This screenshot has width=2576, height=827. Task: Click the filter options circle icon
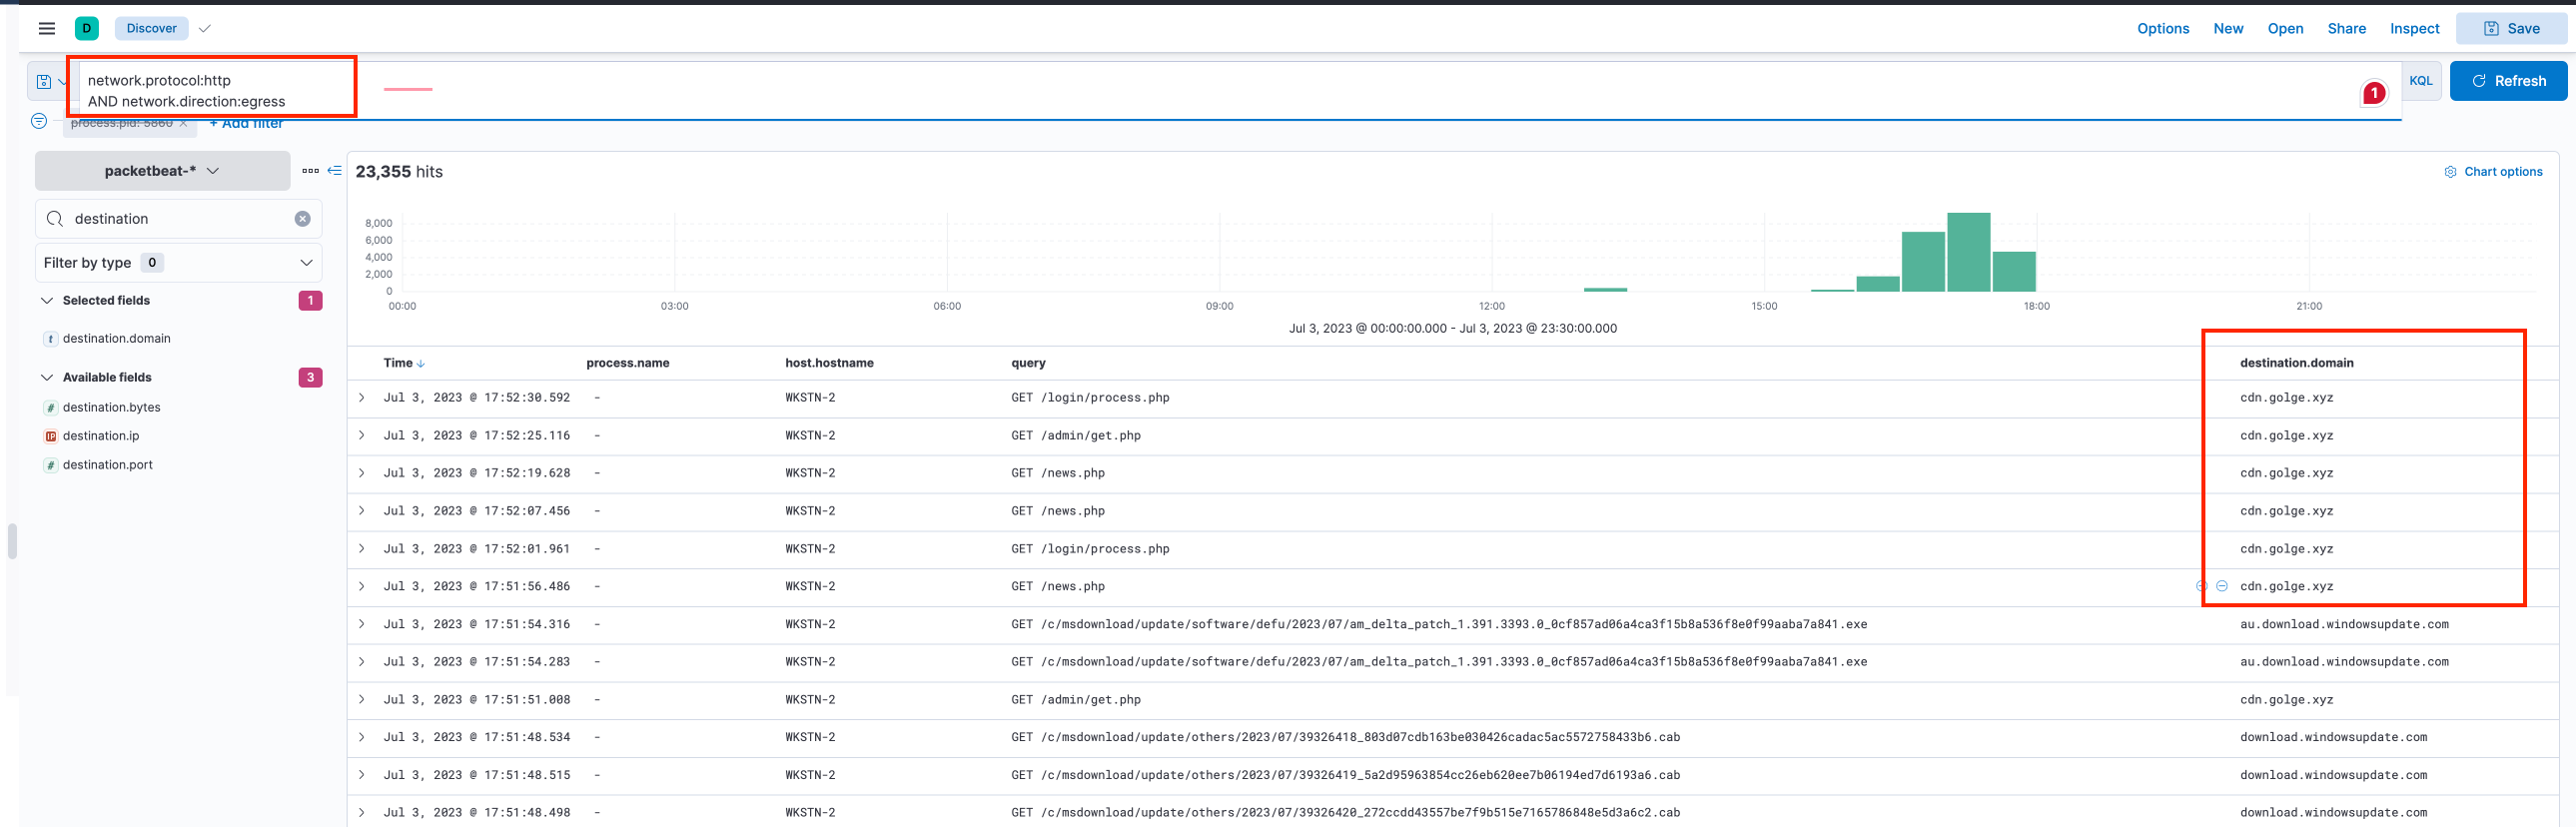[x=39, y=121]
